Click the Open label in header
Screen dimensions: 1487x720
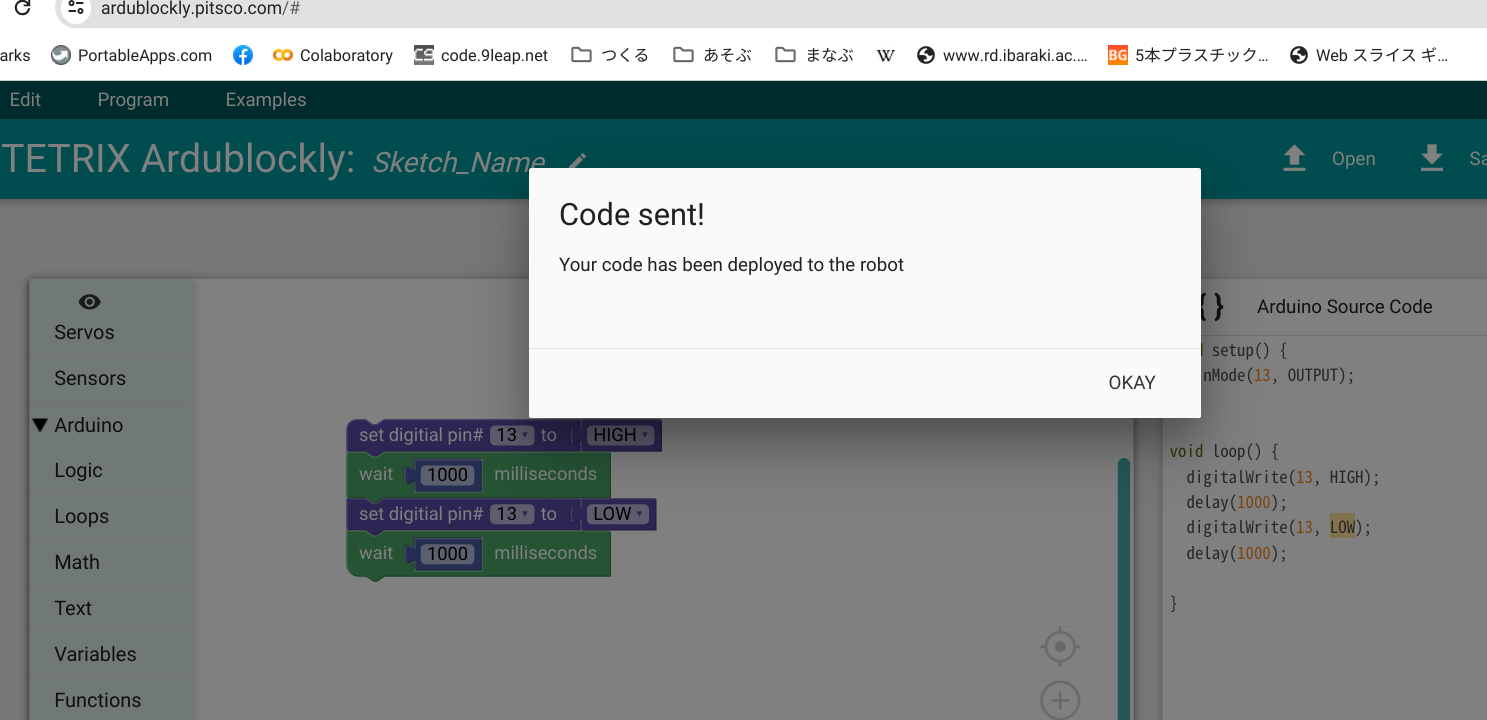click(x=1353, y=159)
